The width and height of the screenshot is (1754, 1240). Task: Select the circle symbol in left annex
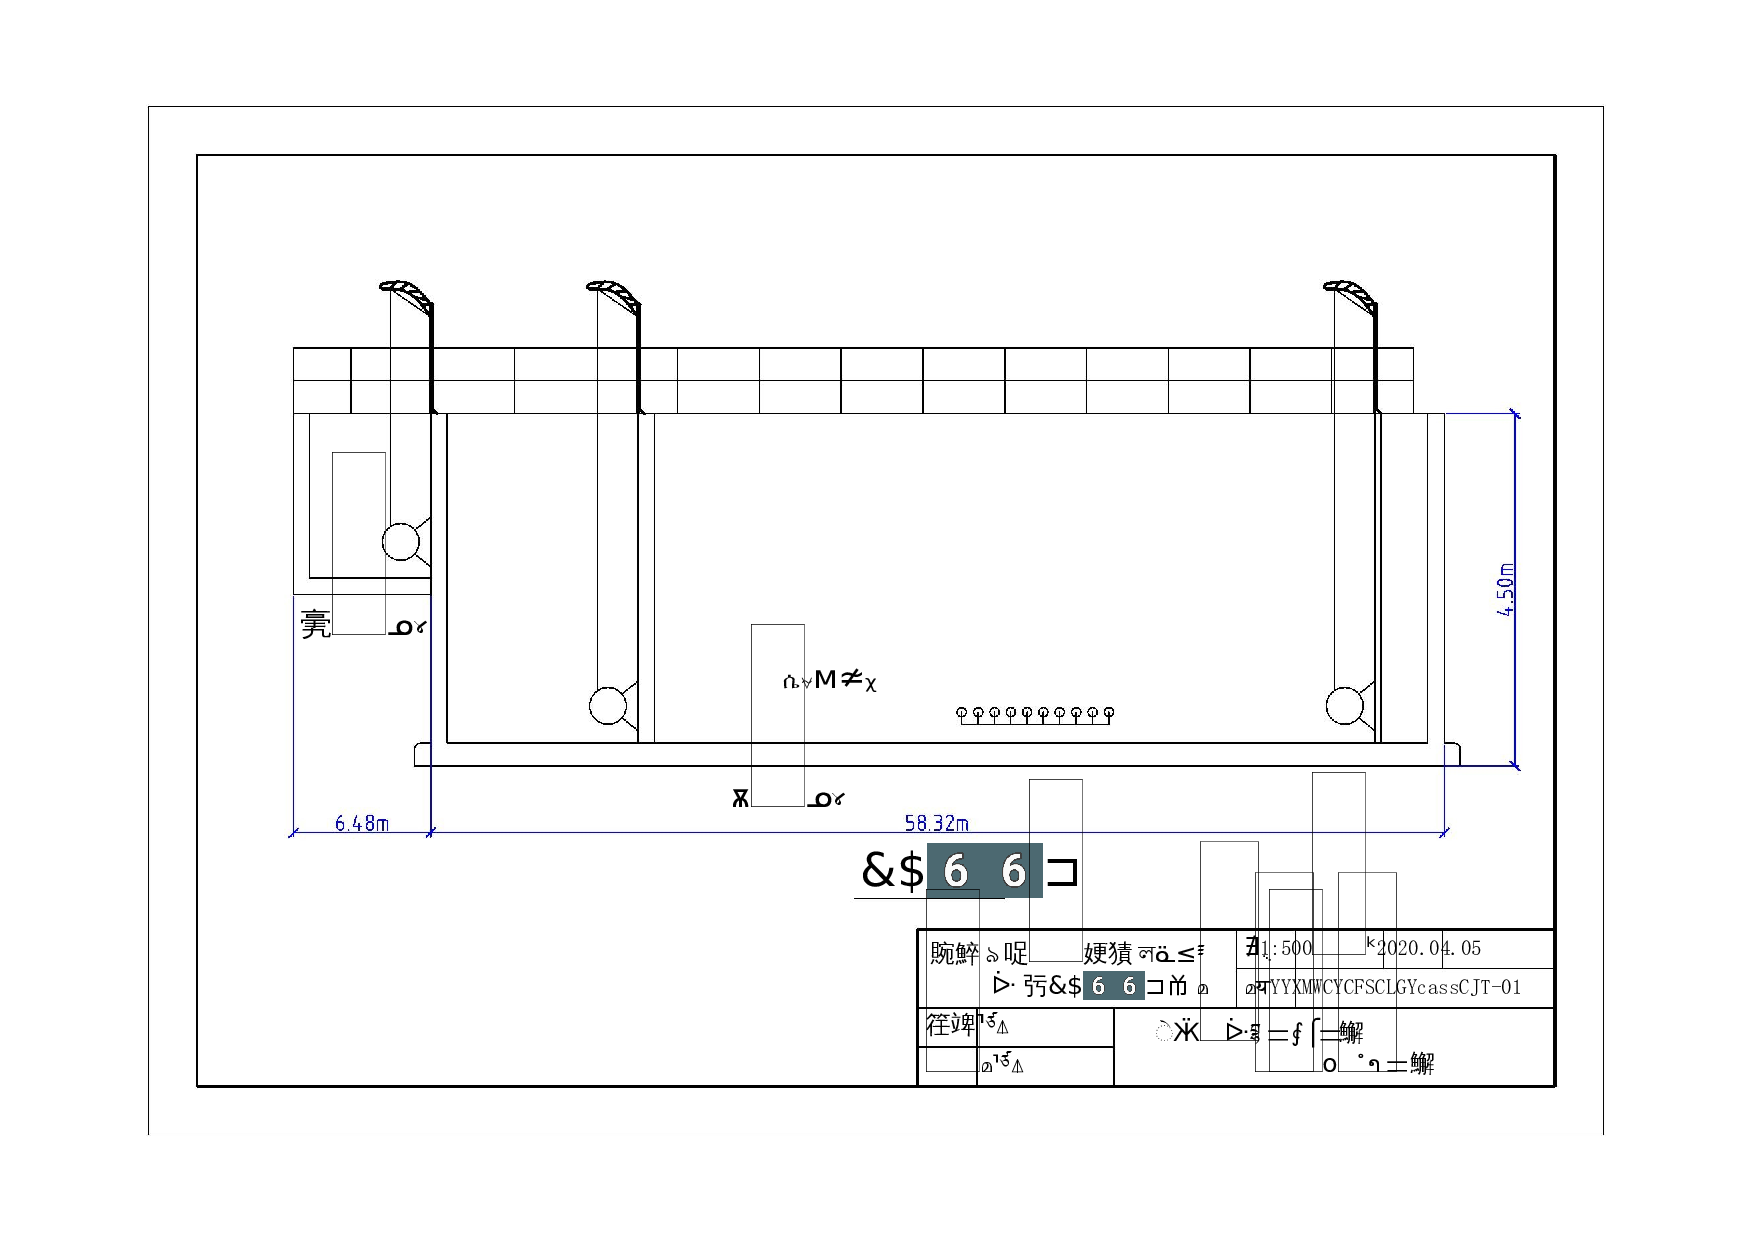pos(401,542)
